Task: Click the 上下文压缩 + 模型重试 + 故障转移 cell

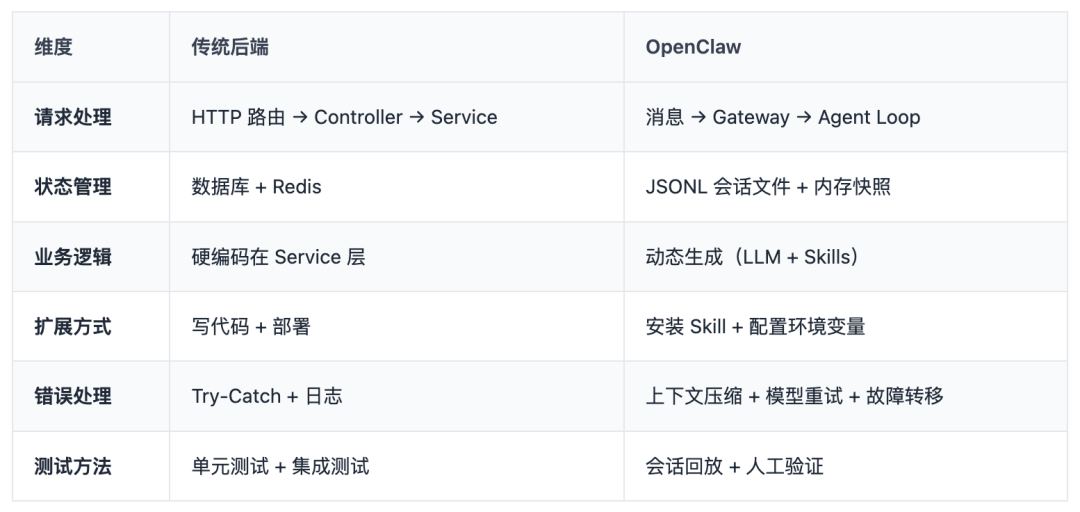Action: click(794, 396)
